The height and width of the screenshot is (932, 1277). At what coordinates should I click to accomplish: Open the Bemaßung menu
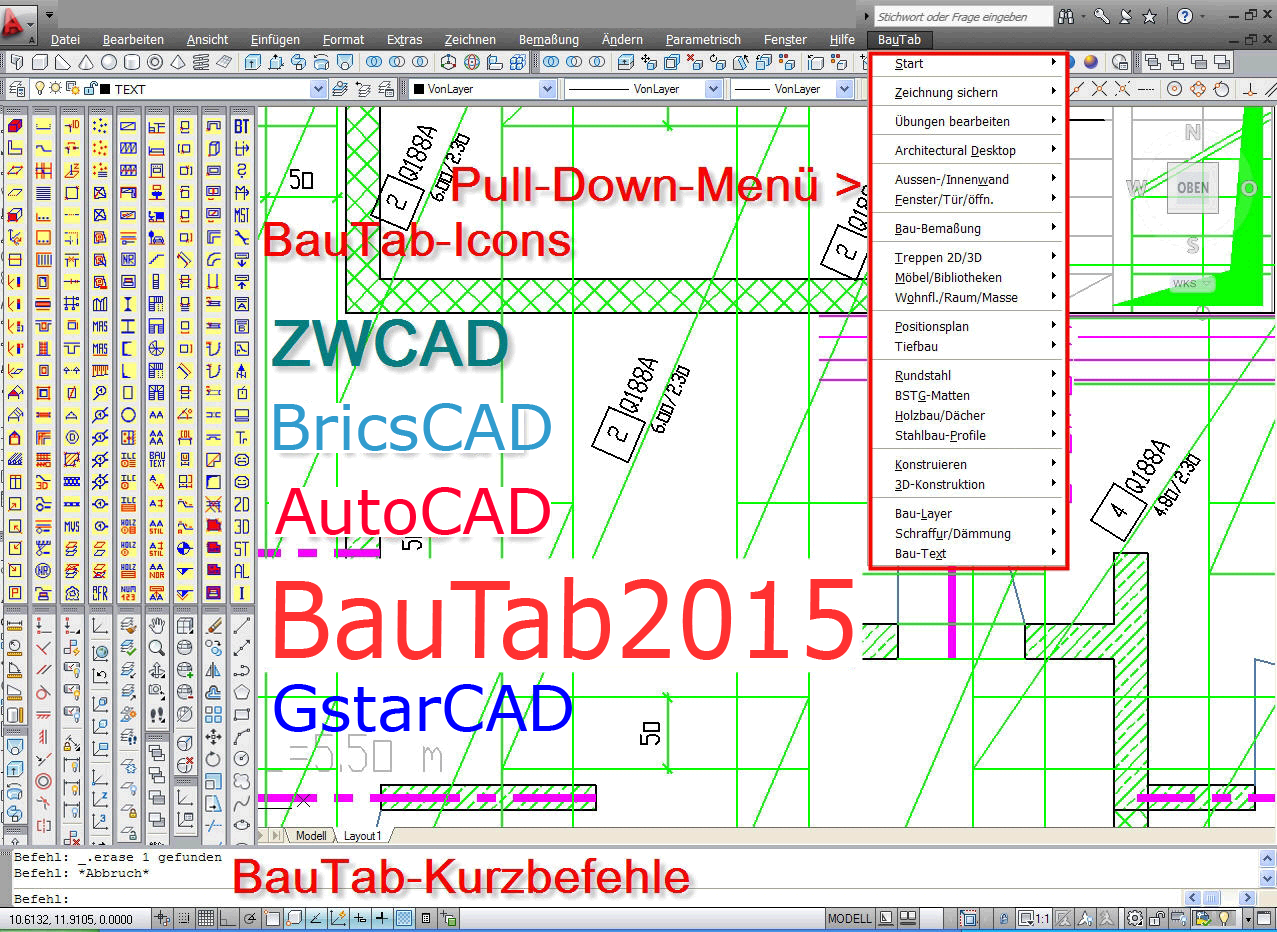[548, 40]
